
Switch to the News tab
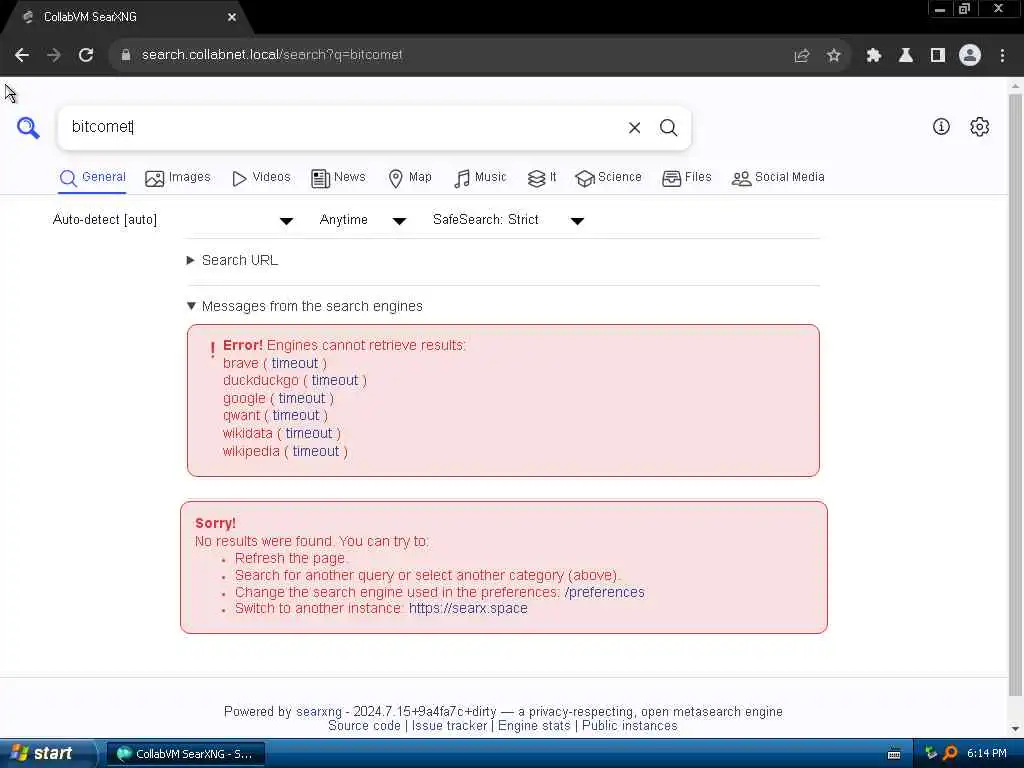(338, 178)
